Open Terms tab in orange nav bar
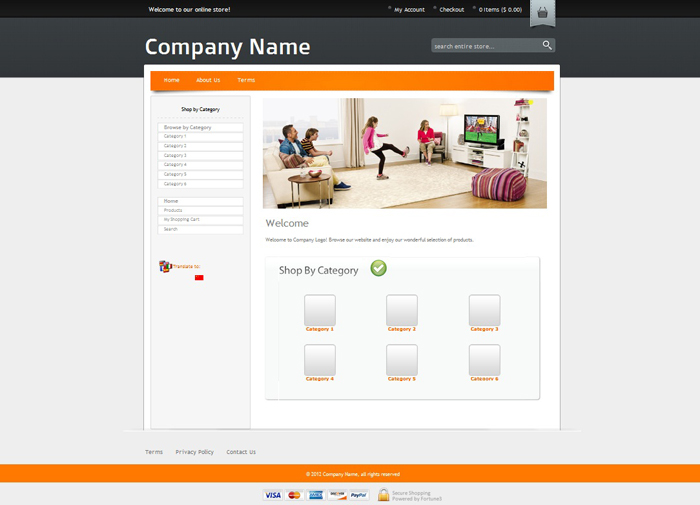Screen dimensions: 700x505 point(246,80)
